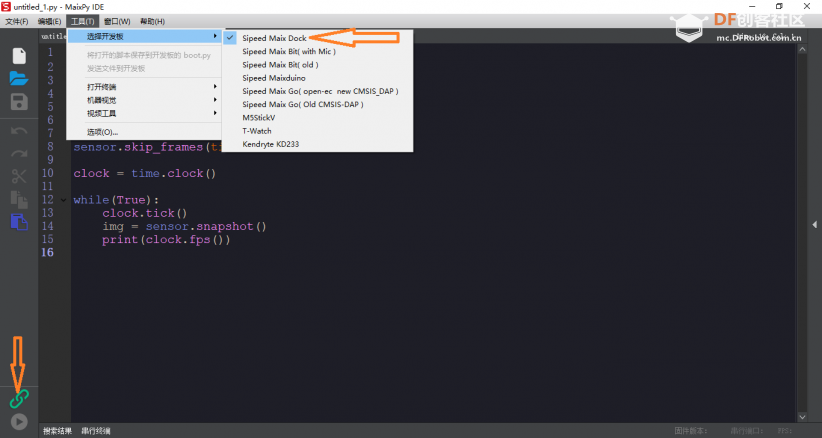The height and width of the screenshot is (438, 822).
Task: Click the Copy icon in sidebar
Action: click(x=19, y=200)
